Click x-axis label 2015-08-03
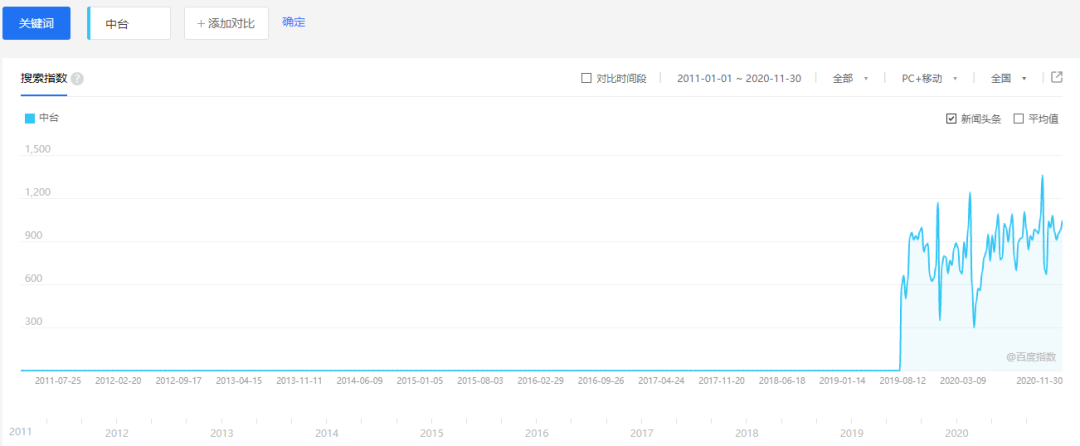 pyautogui.click(x=480, y=380)
